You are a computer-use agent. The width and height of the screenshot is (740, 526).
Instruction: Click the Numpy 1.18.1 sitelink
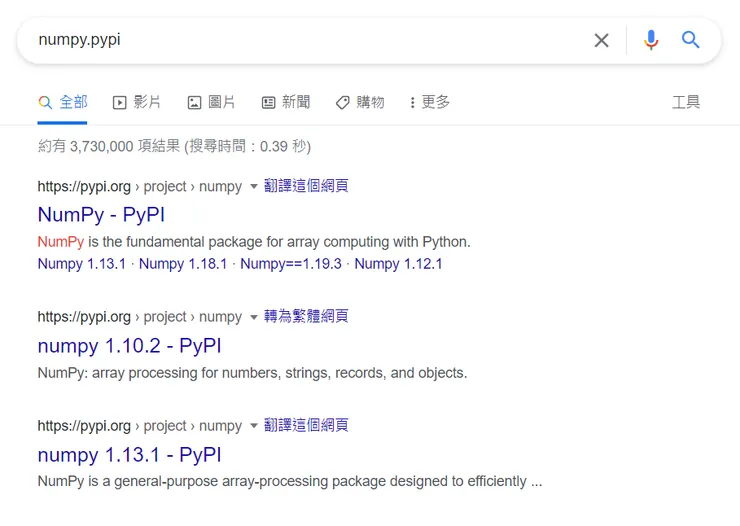pyautogui.click(x=183, y=264)
